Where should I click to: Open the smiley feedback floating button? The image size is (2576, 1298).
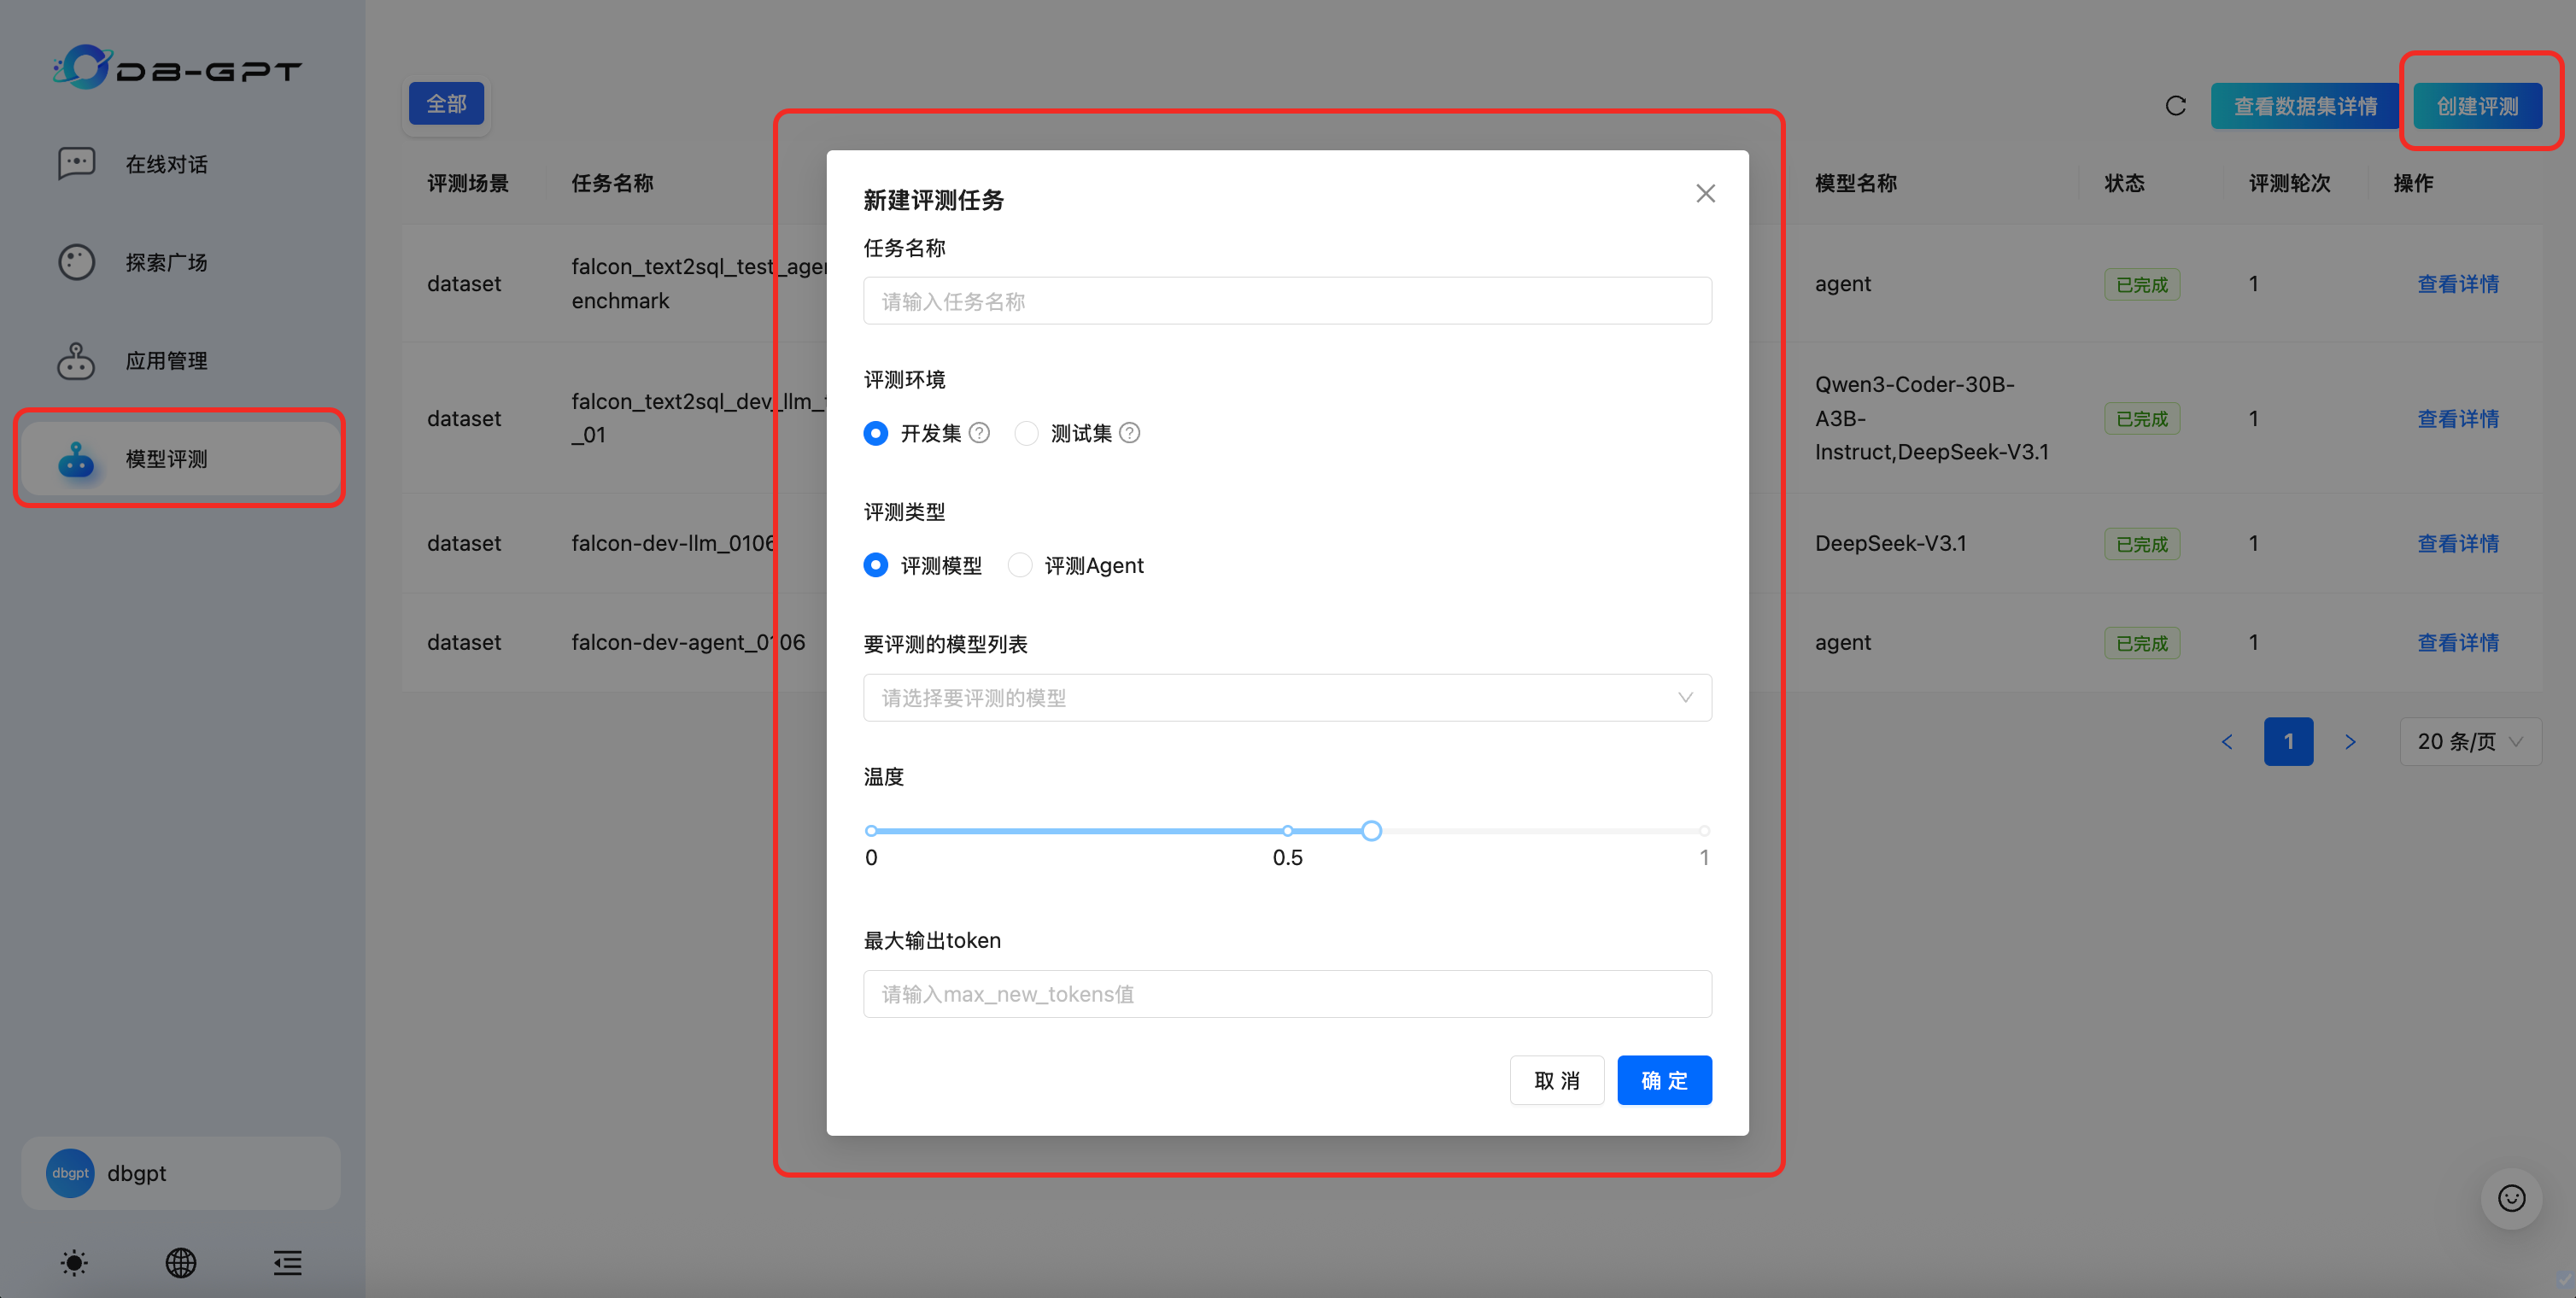tap(2511, 1198)
